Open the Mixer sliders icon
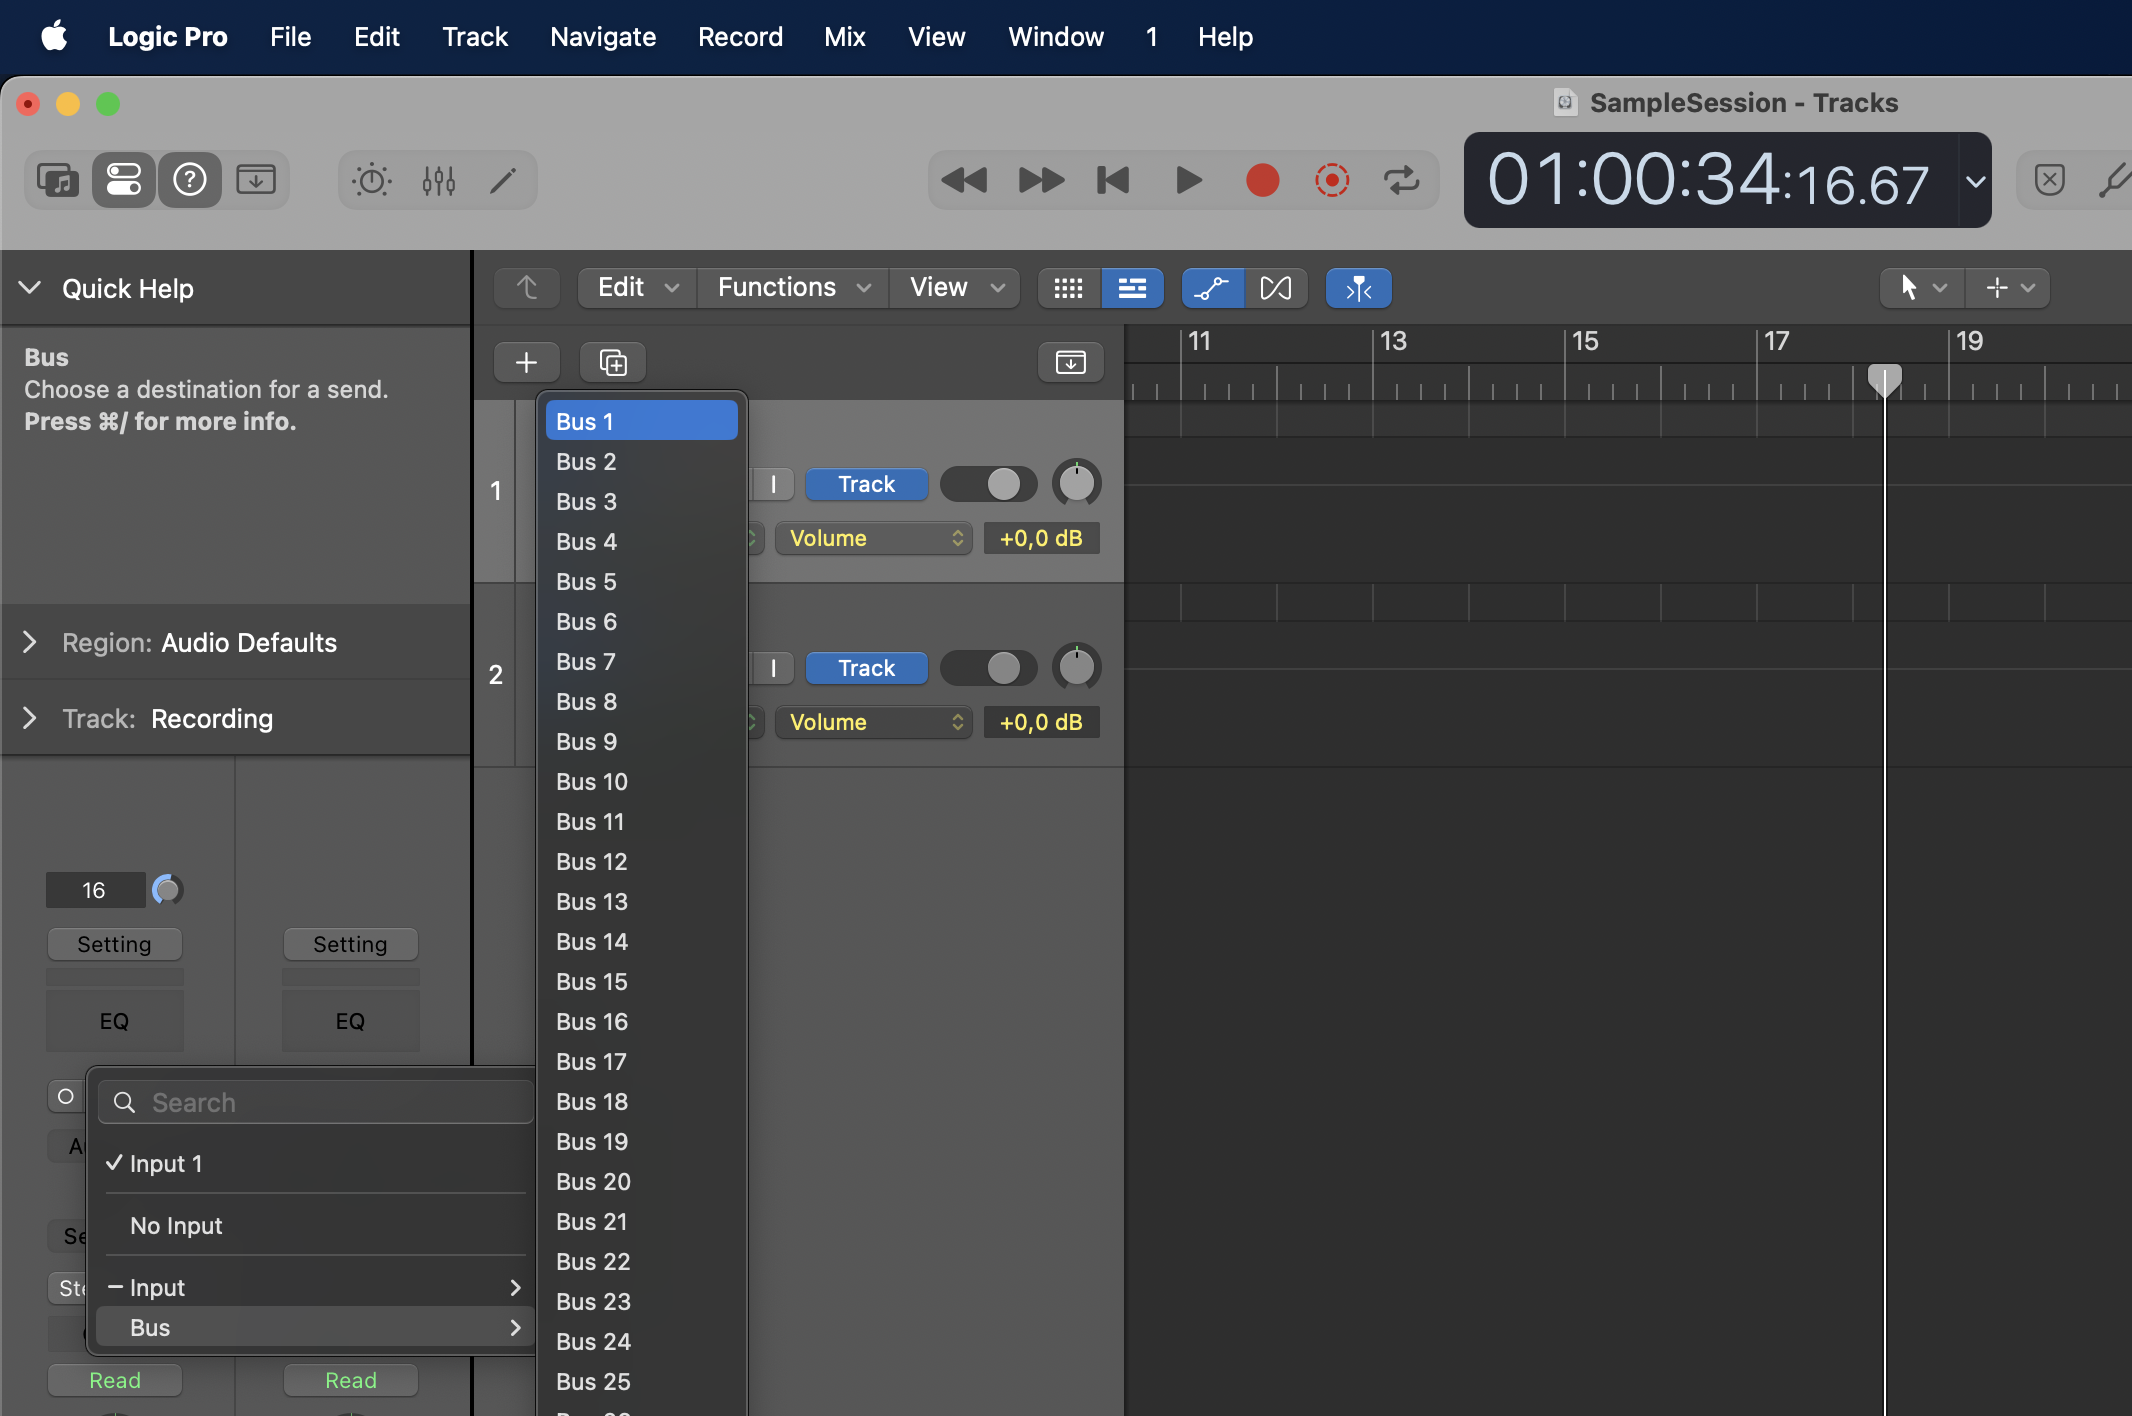 click(x=439, y=180)
